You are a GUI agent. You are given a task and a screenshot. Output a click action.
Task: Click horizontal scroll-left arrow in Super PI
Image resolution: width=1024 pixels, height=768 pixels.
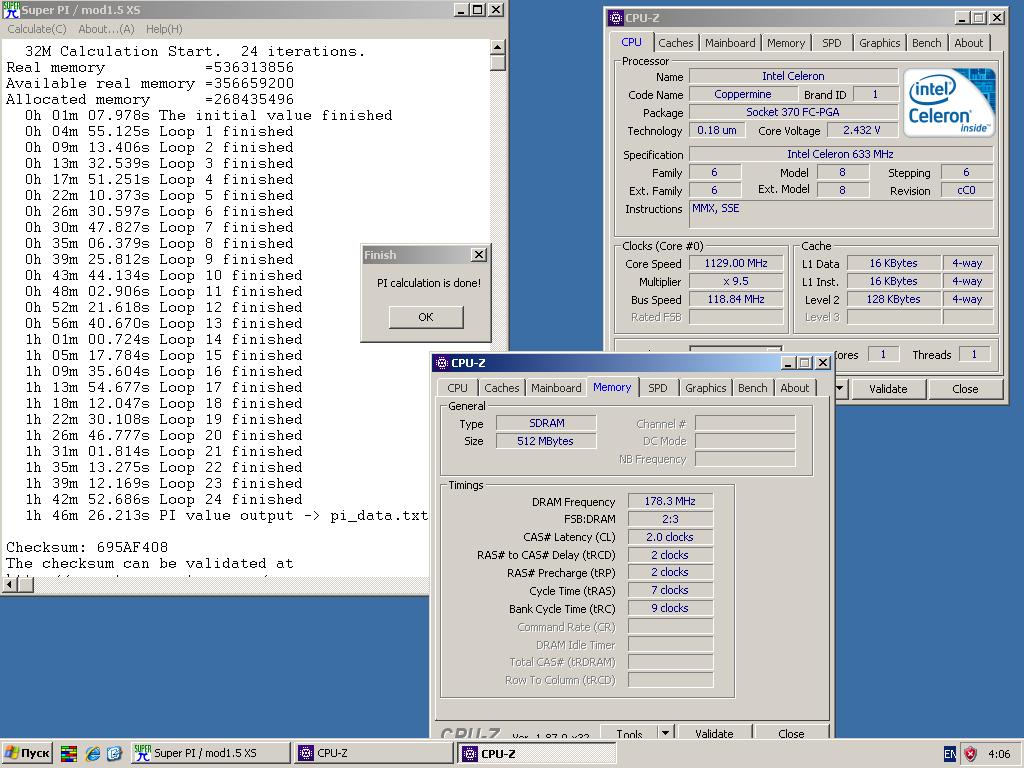click(10, 585)
